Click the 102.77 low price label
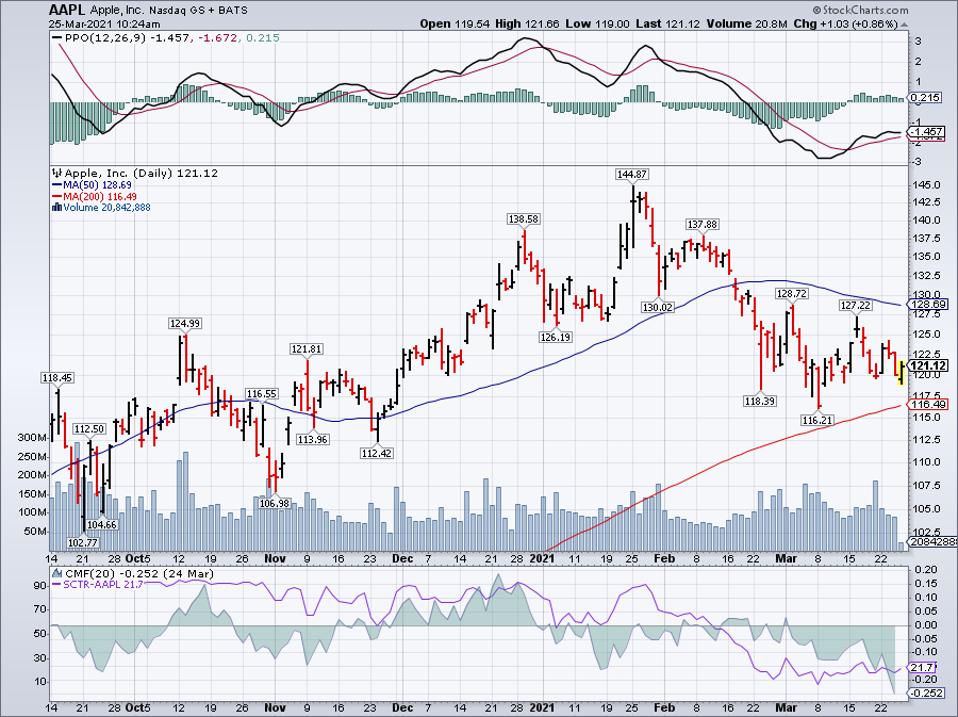958x717 pixels. (x=82, y=542)
